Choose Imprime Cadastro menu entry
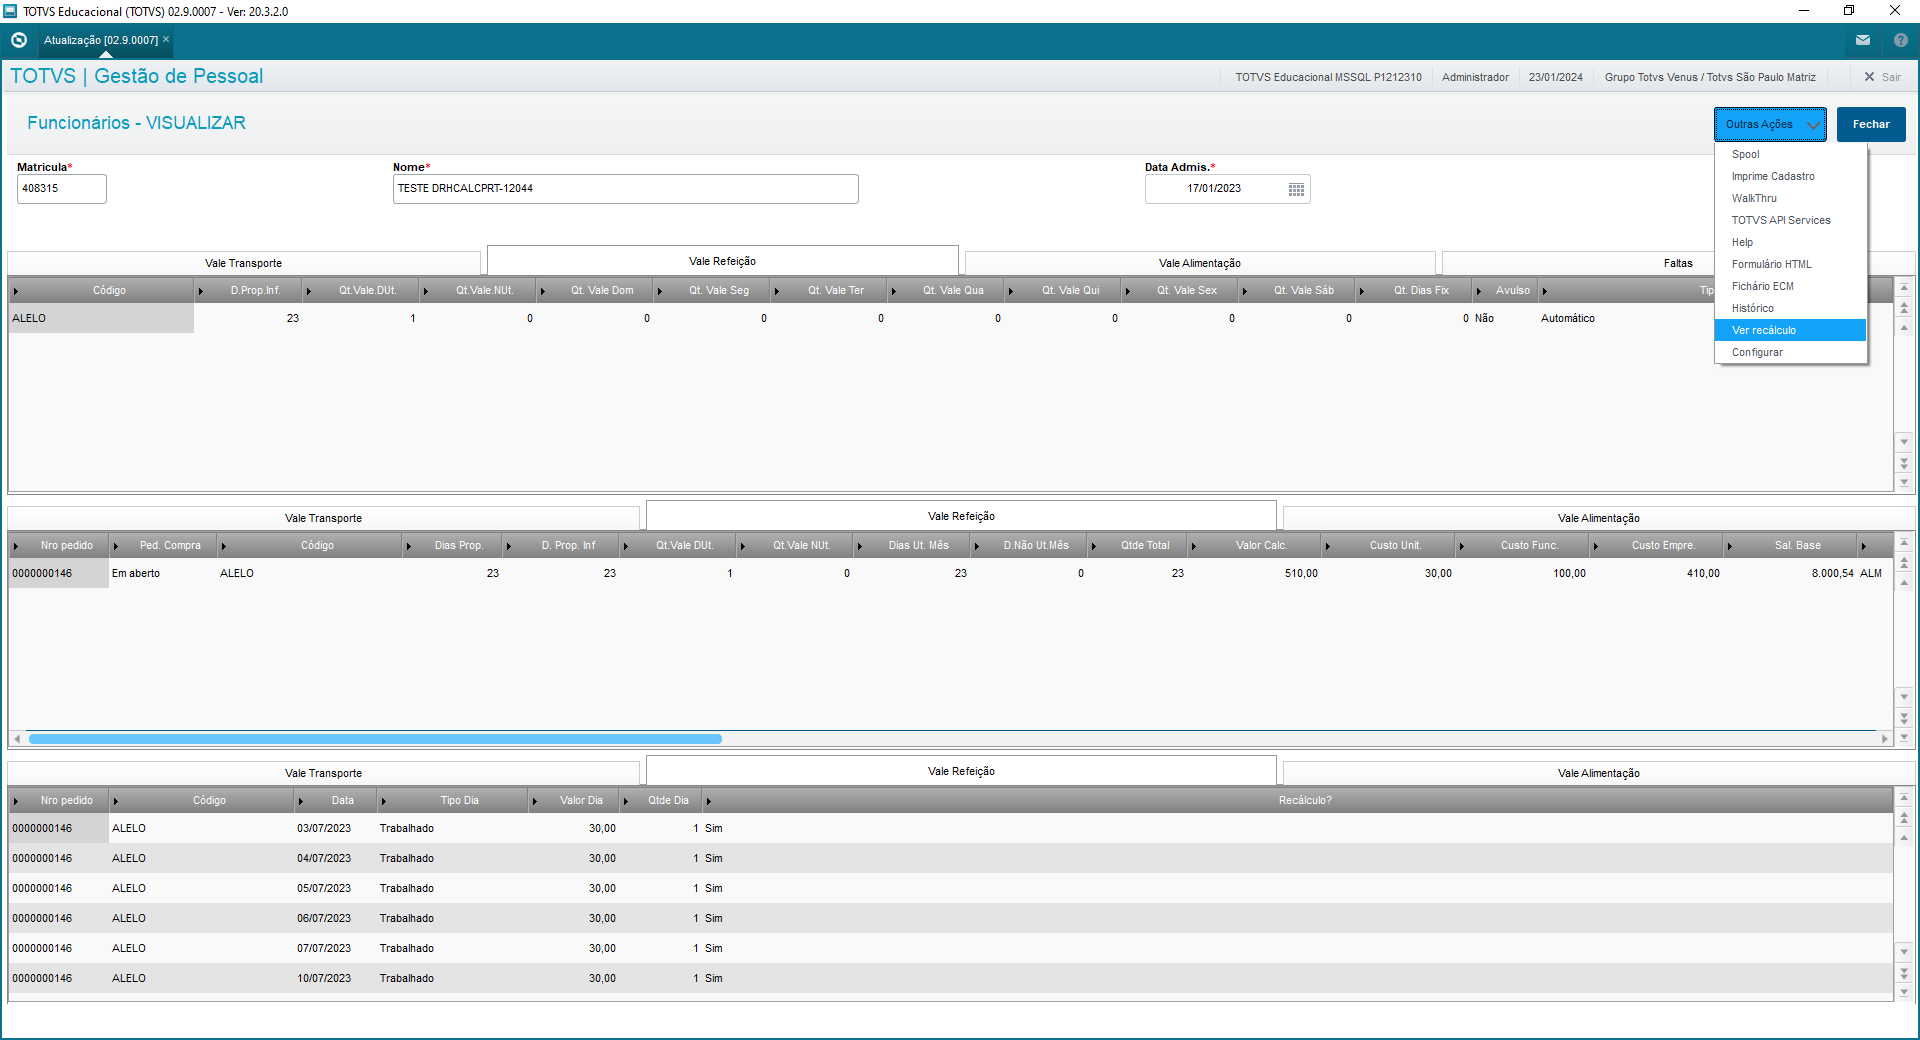 (x=1790, y=176)
